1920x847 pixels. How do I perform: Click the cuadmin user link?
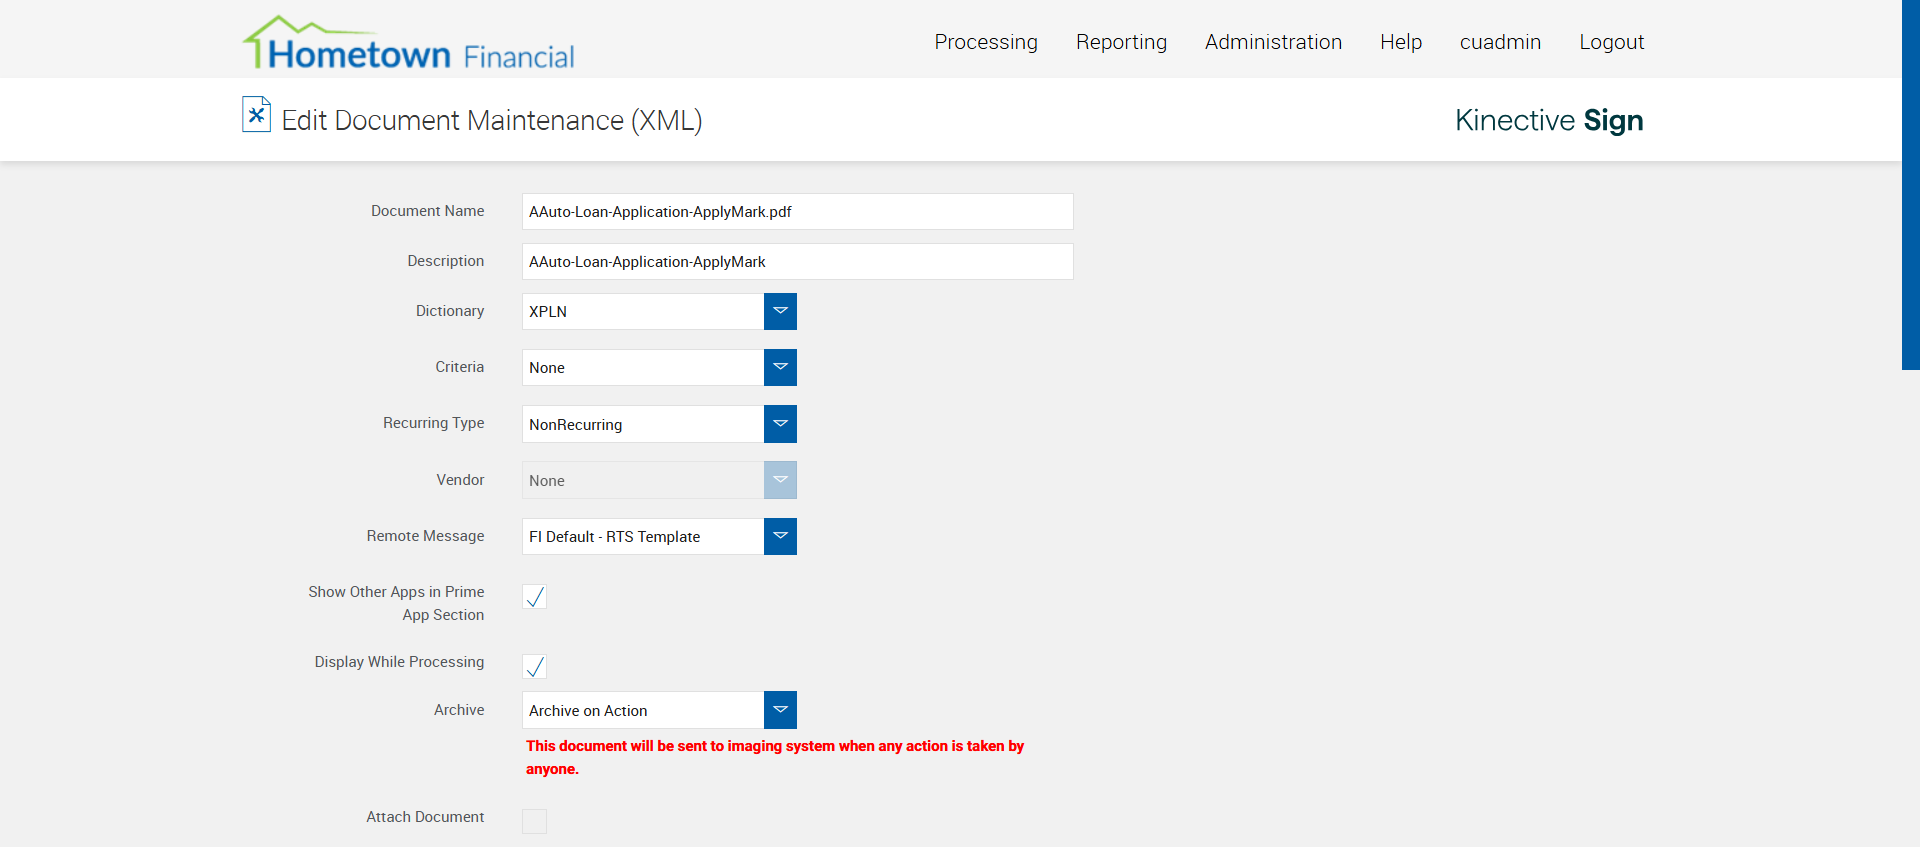tap(1500, 42)
